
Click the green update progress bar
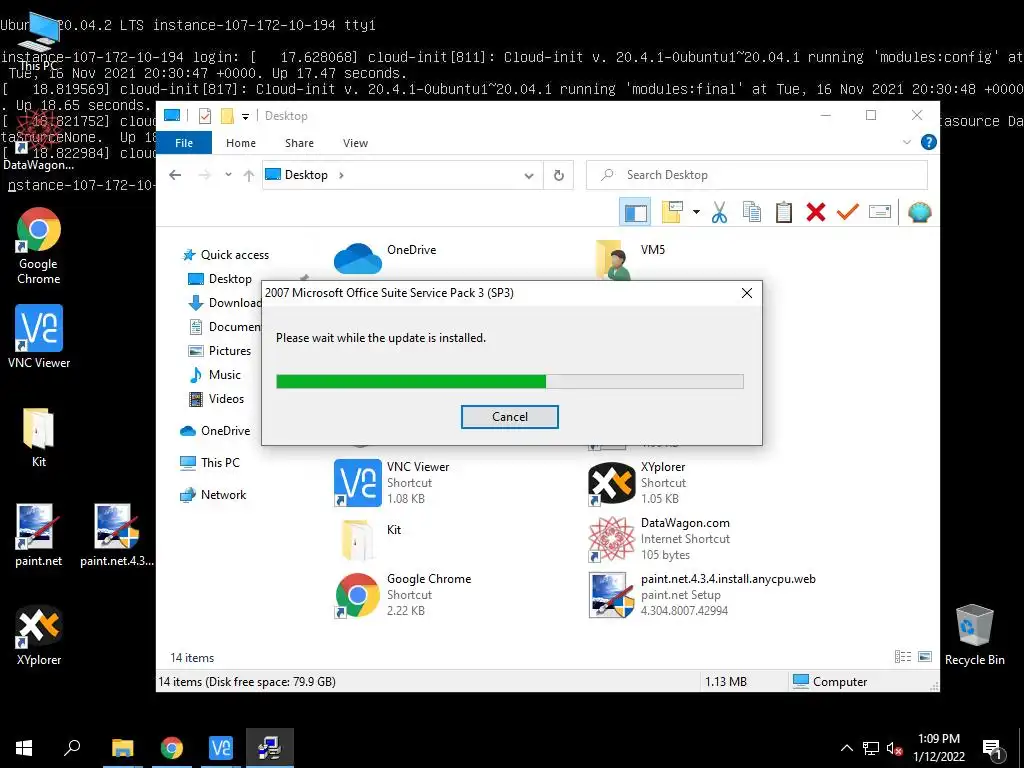(509, 381)
